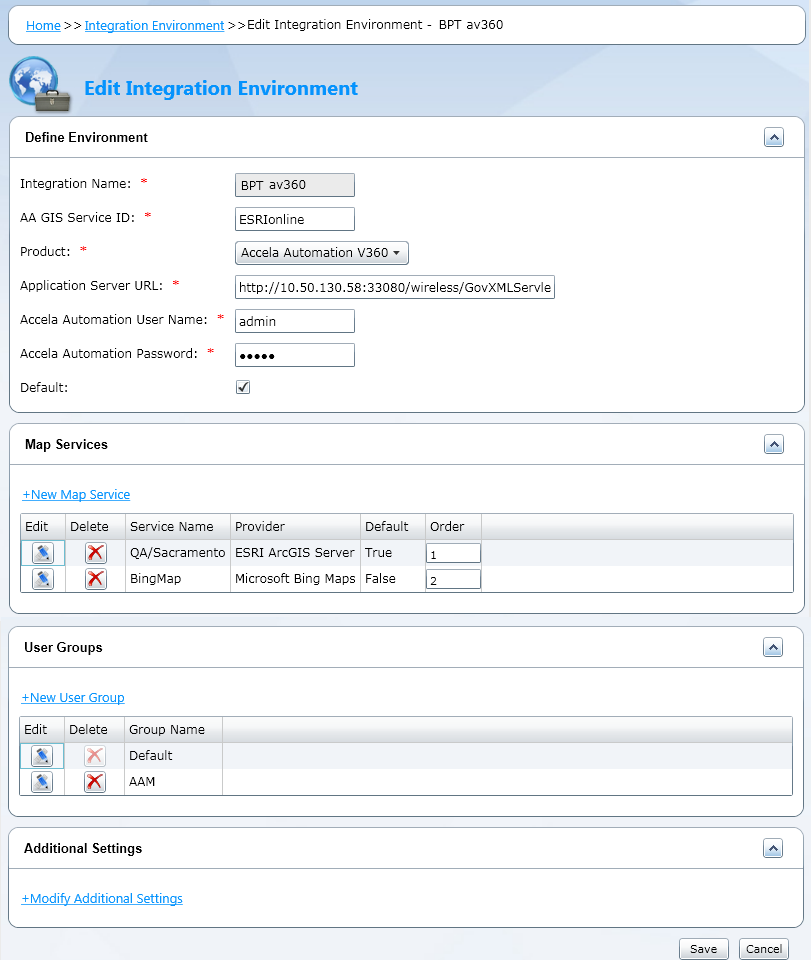Click the edit icon for the Default user group

pos(40,755)
